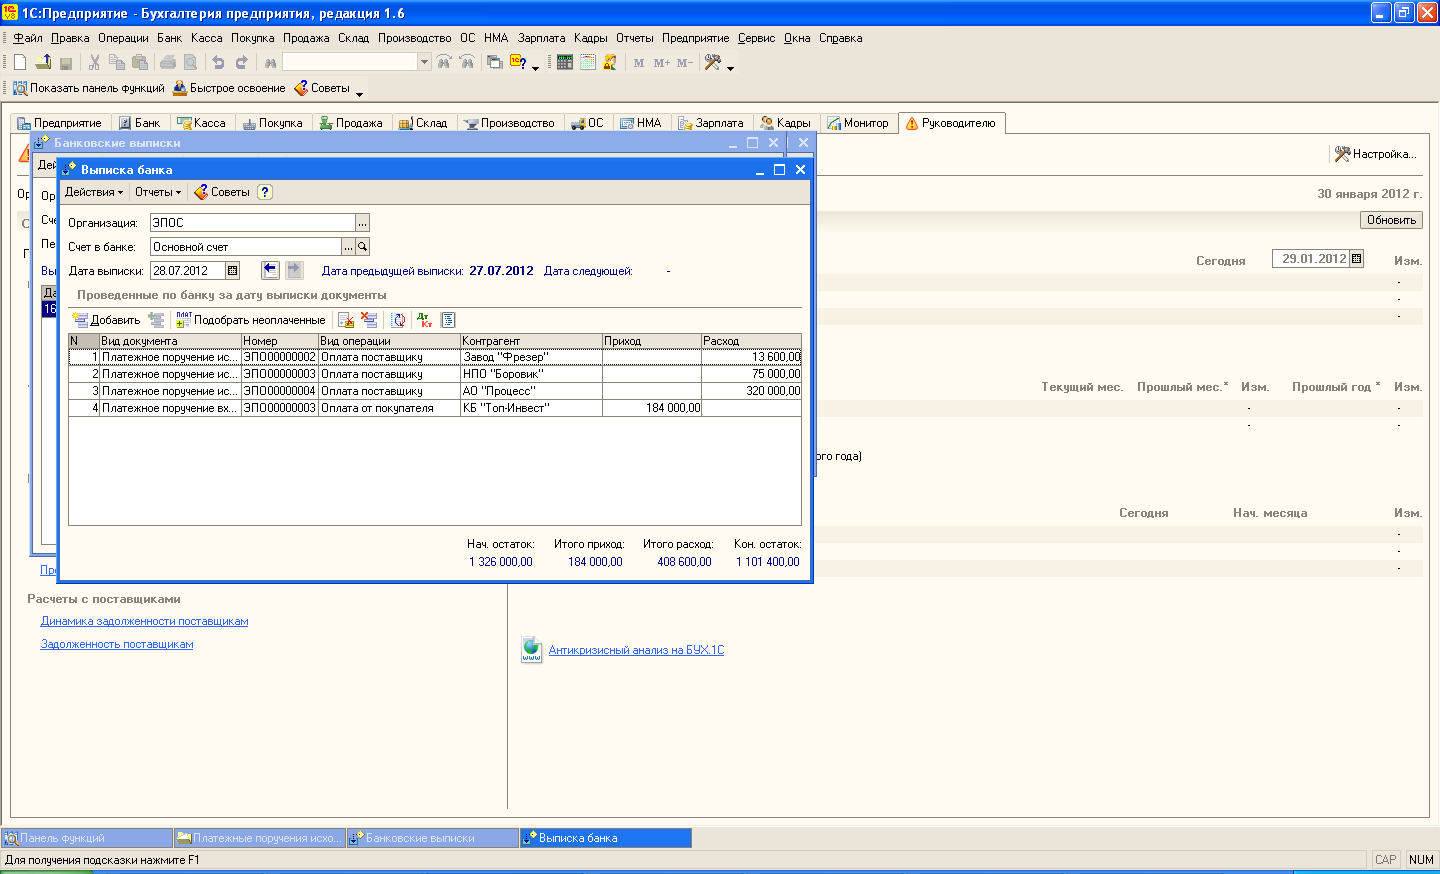Screen dimensions: 1440x874
Task: Click the Дата выписки field 28.07.2012
Action: (x=188, y=271)
